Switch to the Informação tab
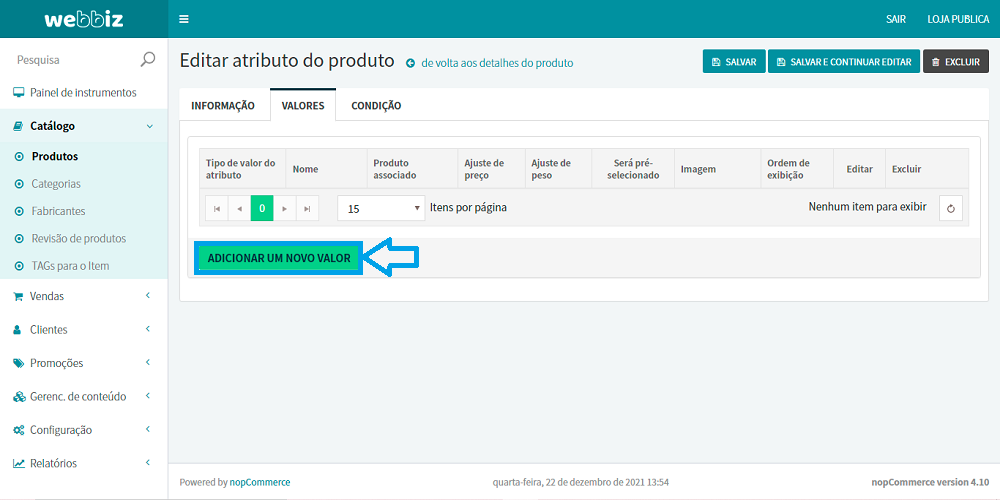This screenshot has height=500, width=1000. 223,106
